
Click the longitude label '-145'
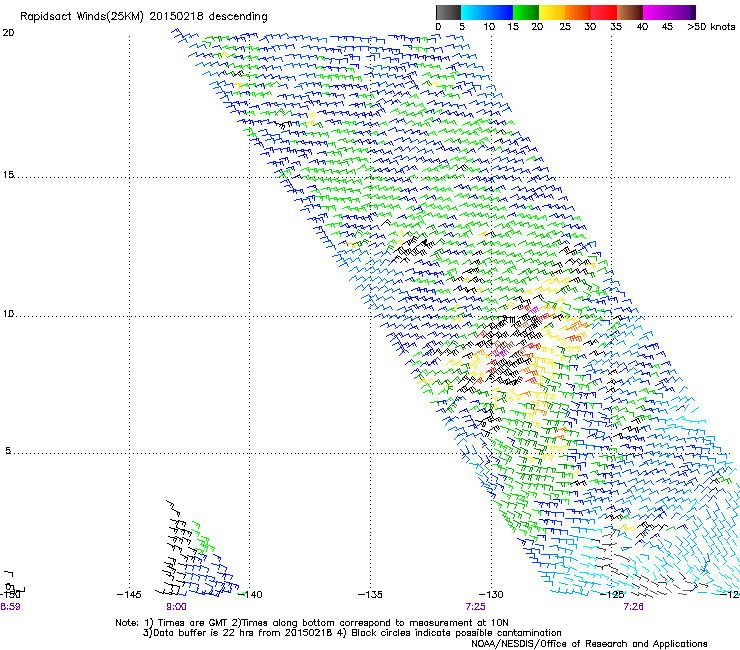click(129, 594)
